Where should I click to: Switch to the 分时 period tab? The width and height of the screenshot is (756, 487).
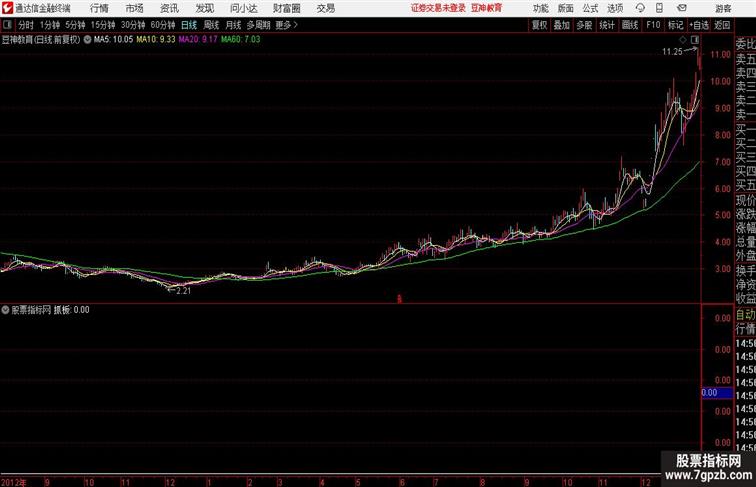click(x=26, y=25)
